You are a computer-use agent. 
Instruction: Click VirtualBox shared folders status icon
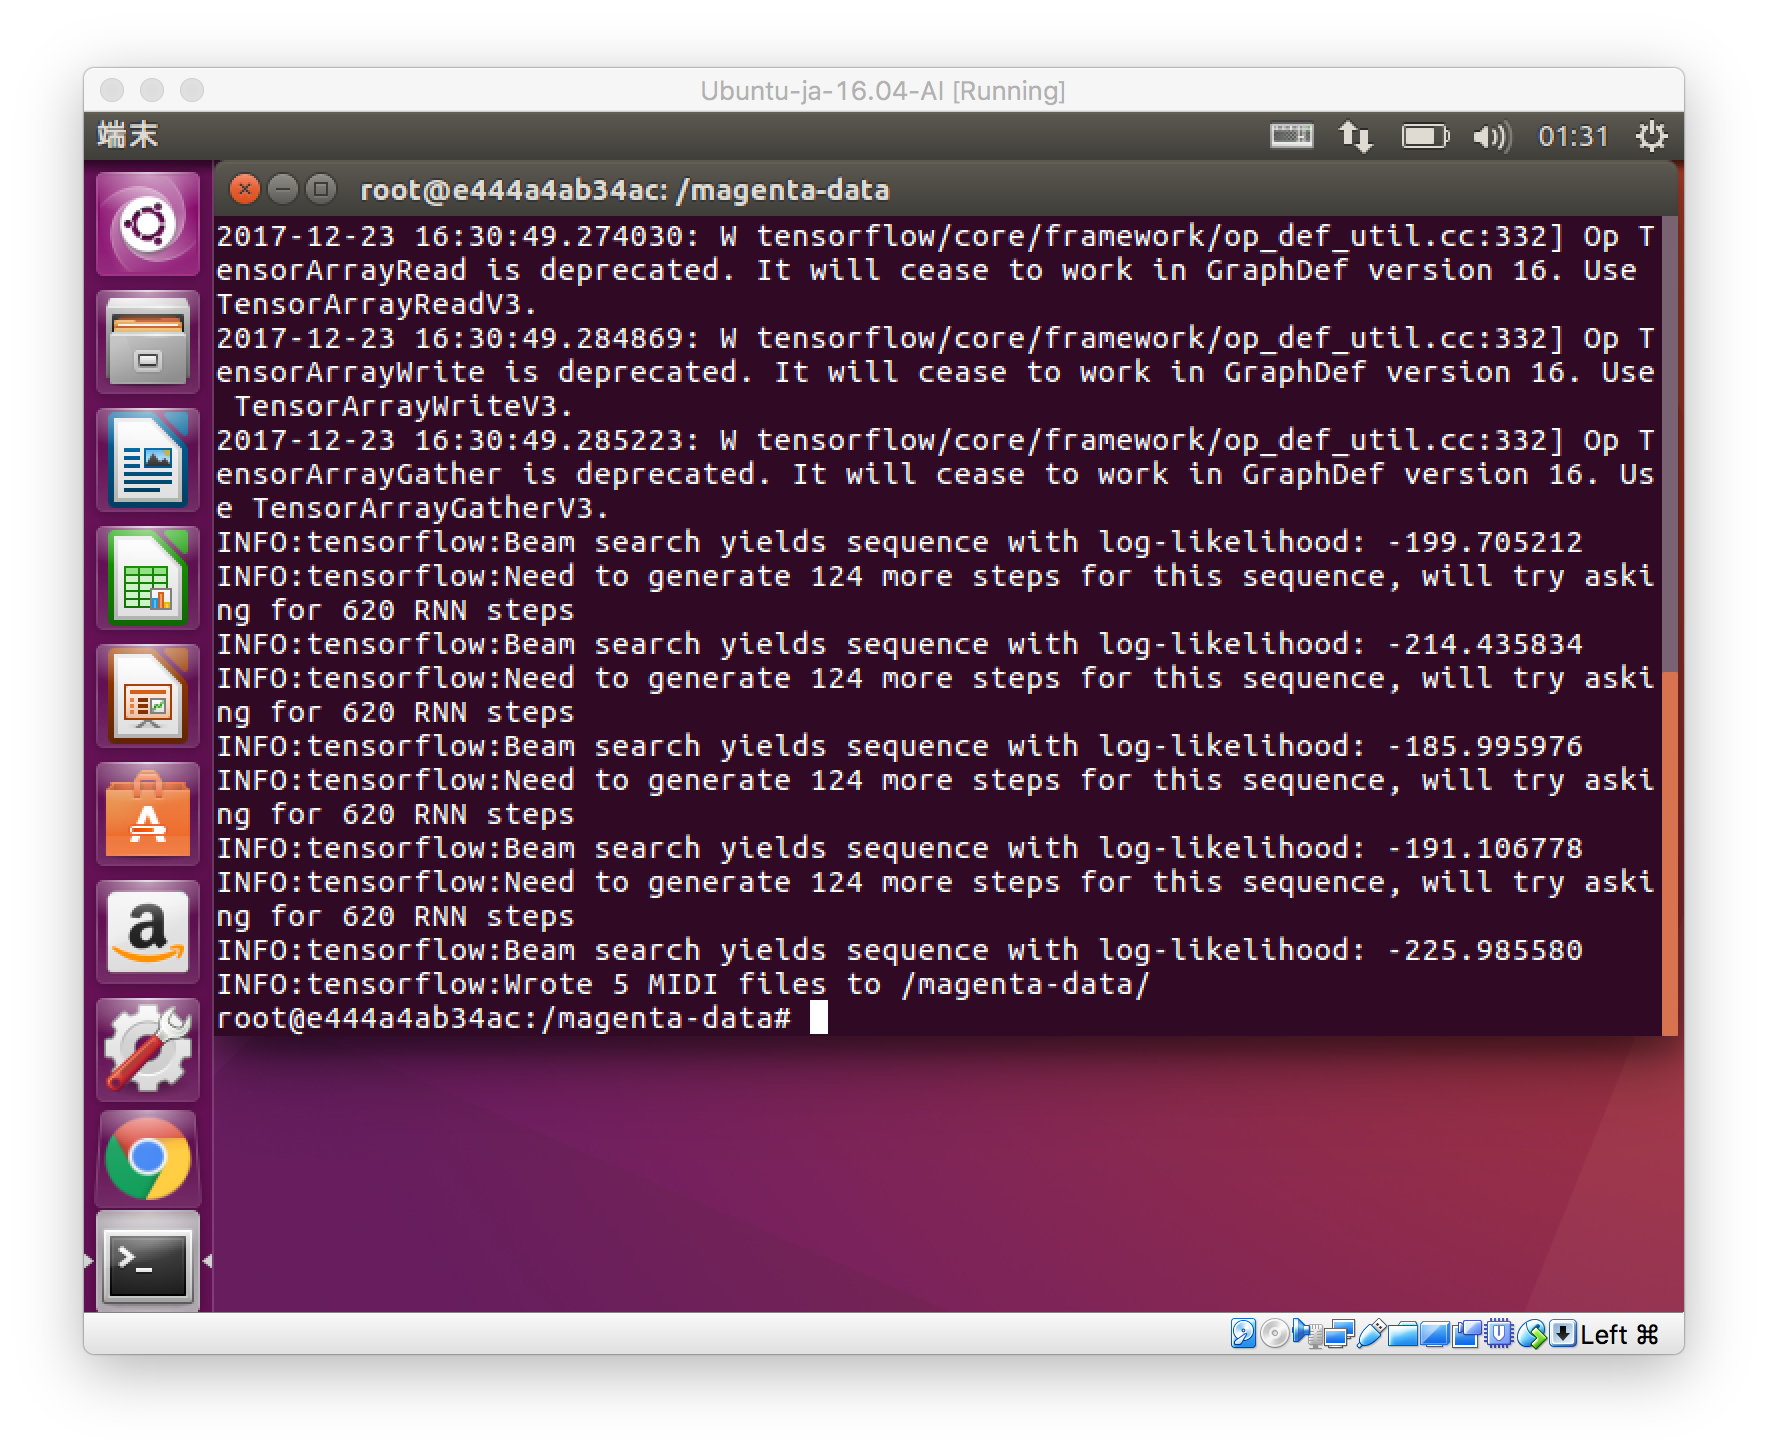(1402, 1333)
